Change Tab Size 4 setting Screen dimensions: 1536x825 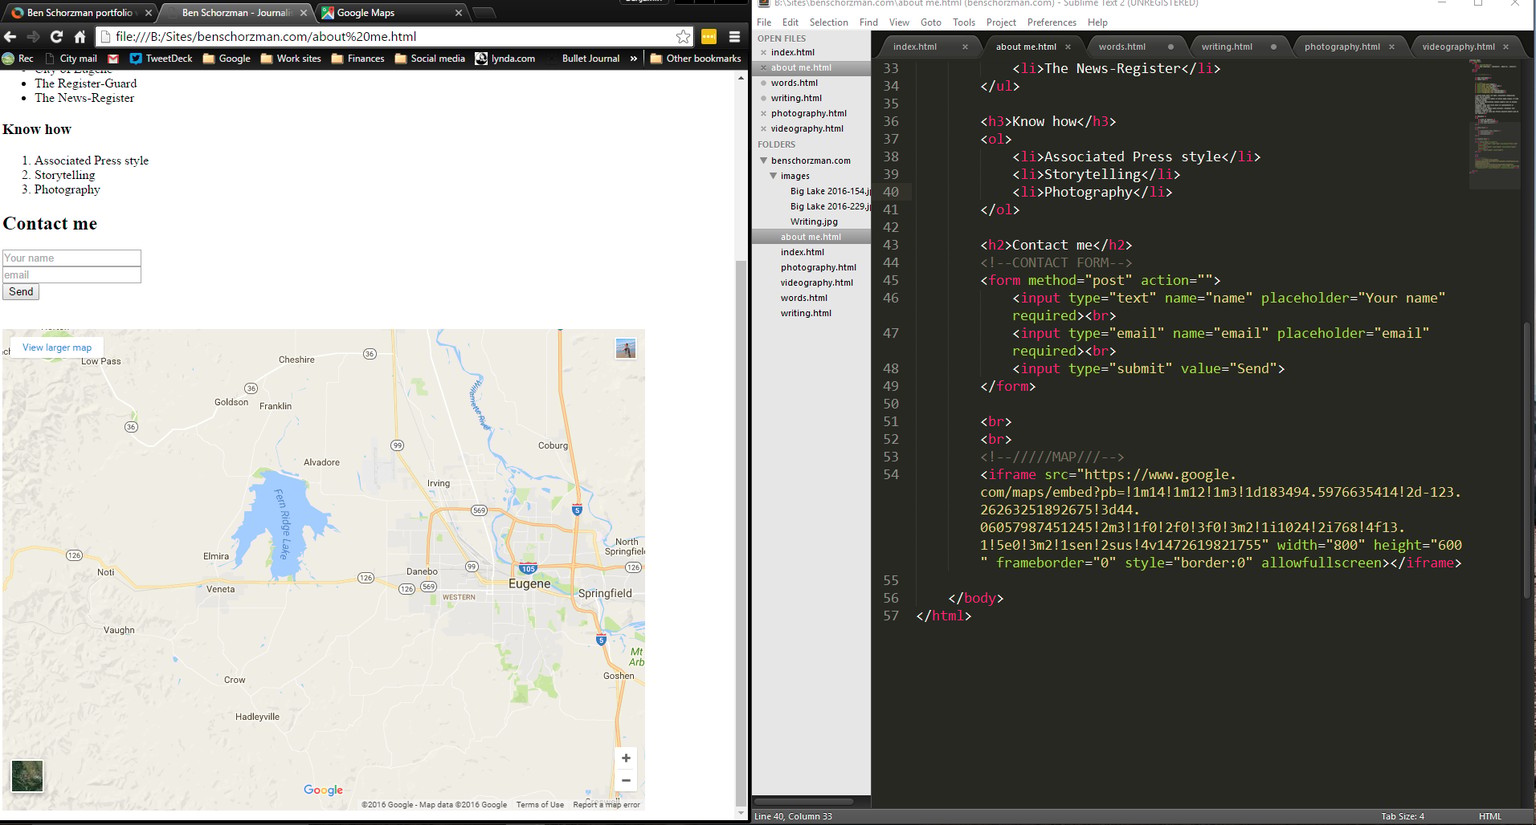(1402, 816)
